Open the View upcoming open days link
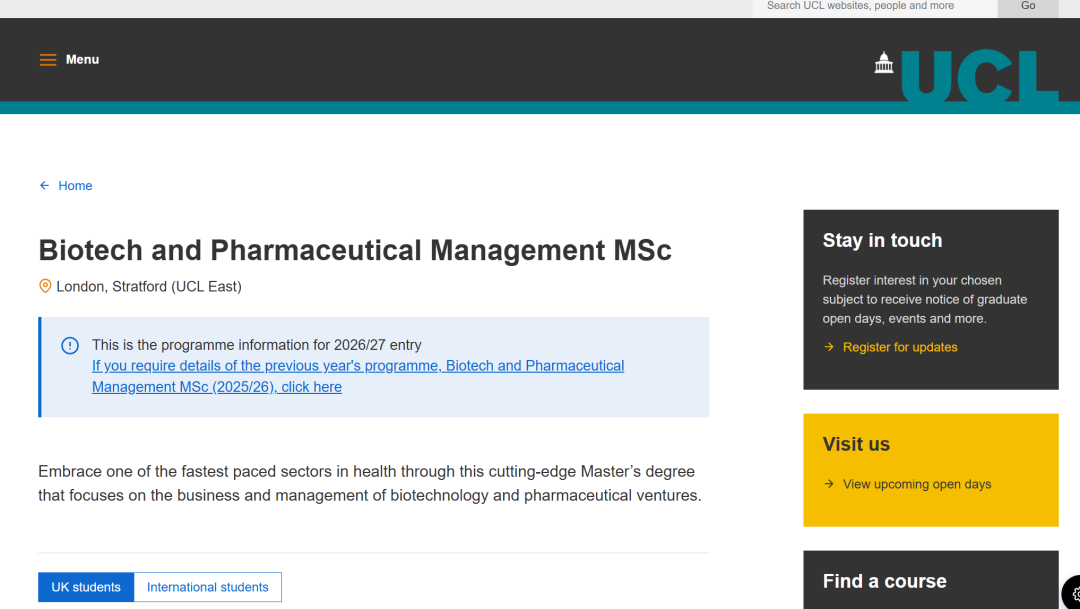 (917, 484)
